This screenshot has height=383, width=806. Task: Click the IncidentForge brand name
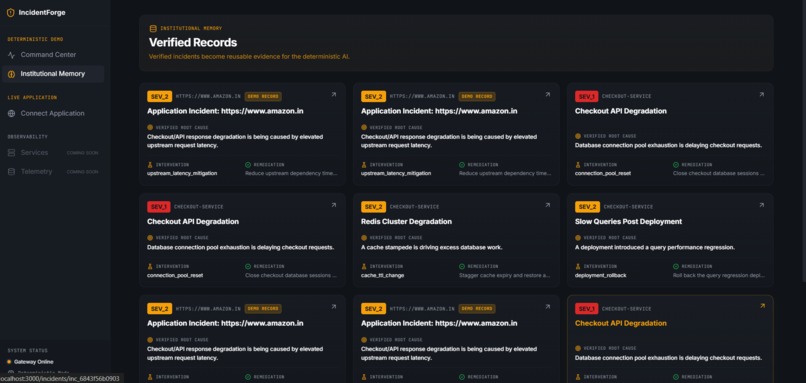tap(42, 13)
